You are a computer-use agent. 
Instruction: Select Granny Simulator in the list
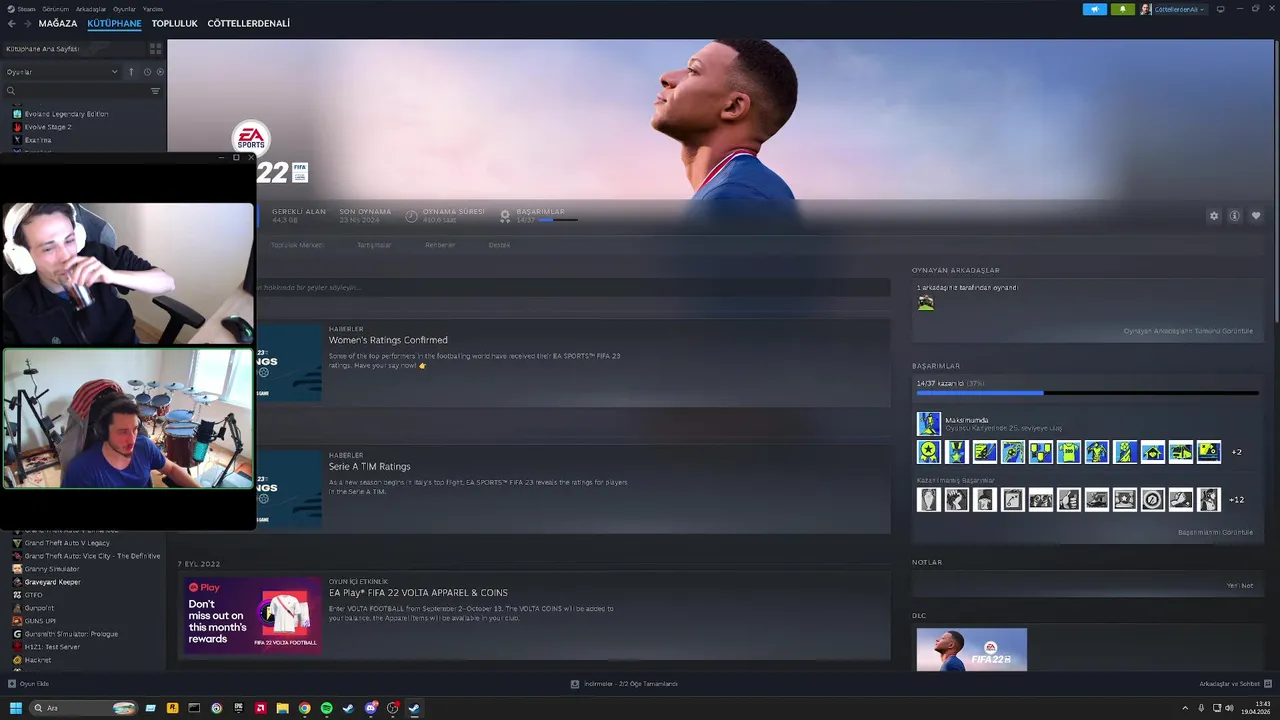click(51, 569)
